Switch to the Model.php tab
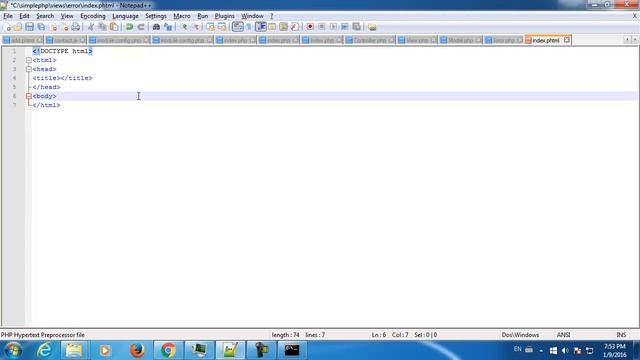This screenshot has width=640, height=360. click(460, 40)
